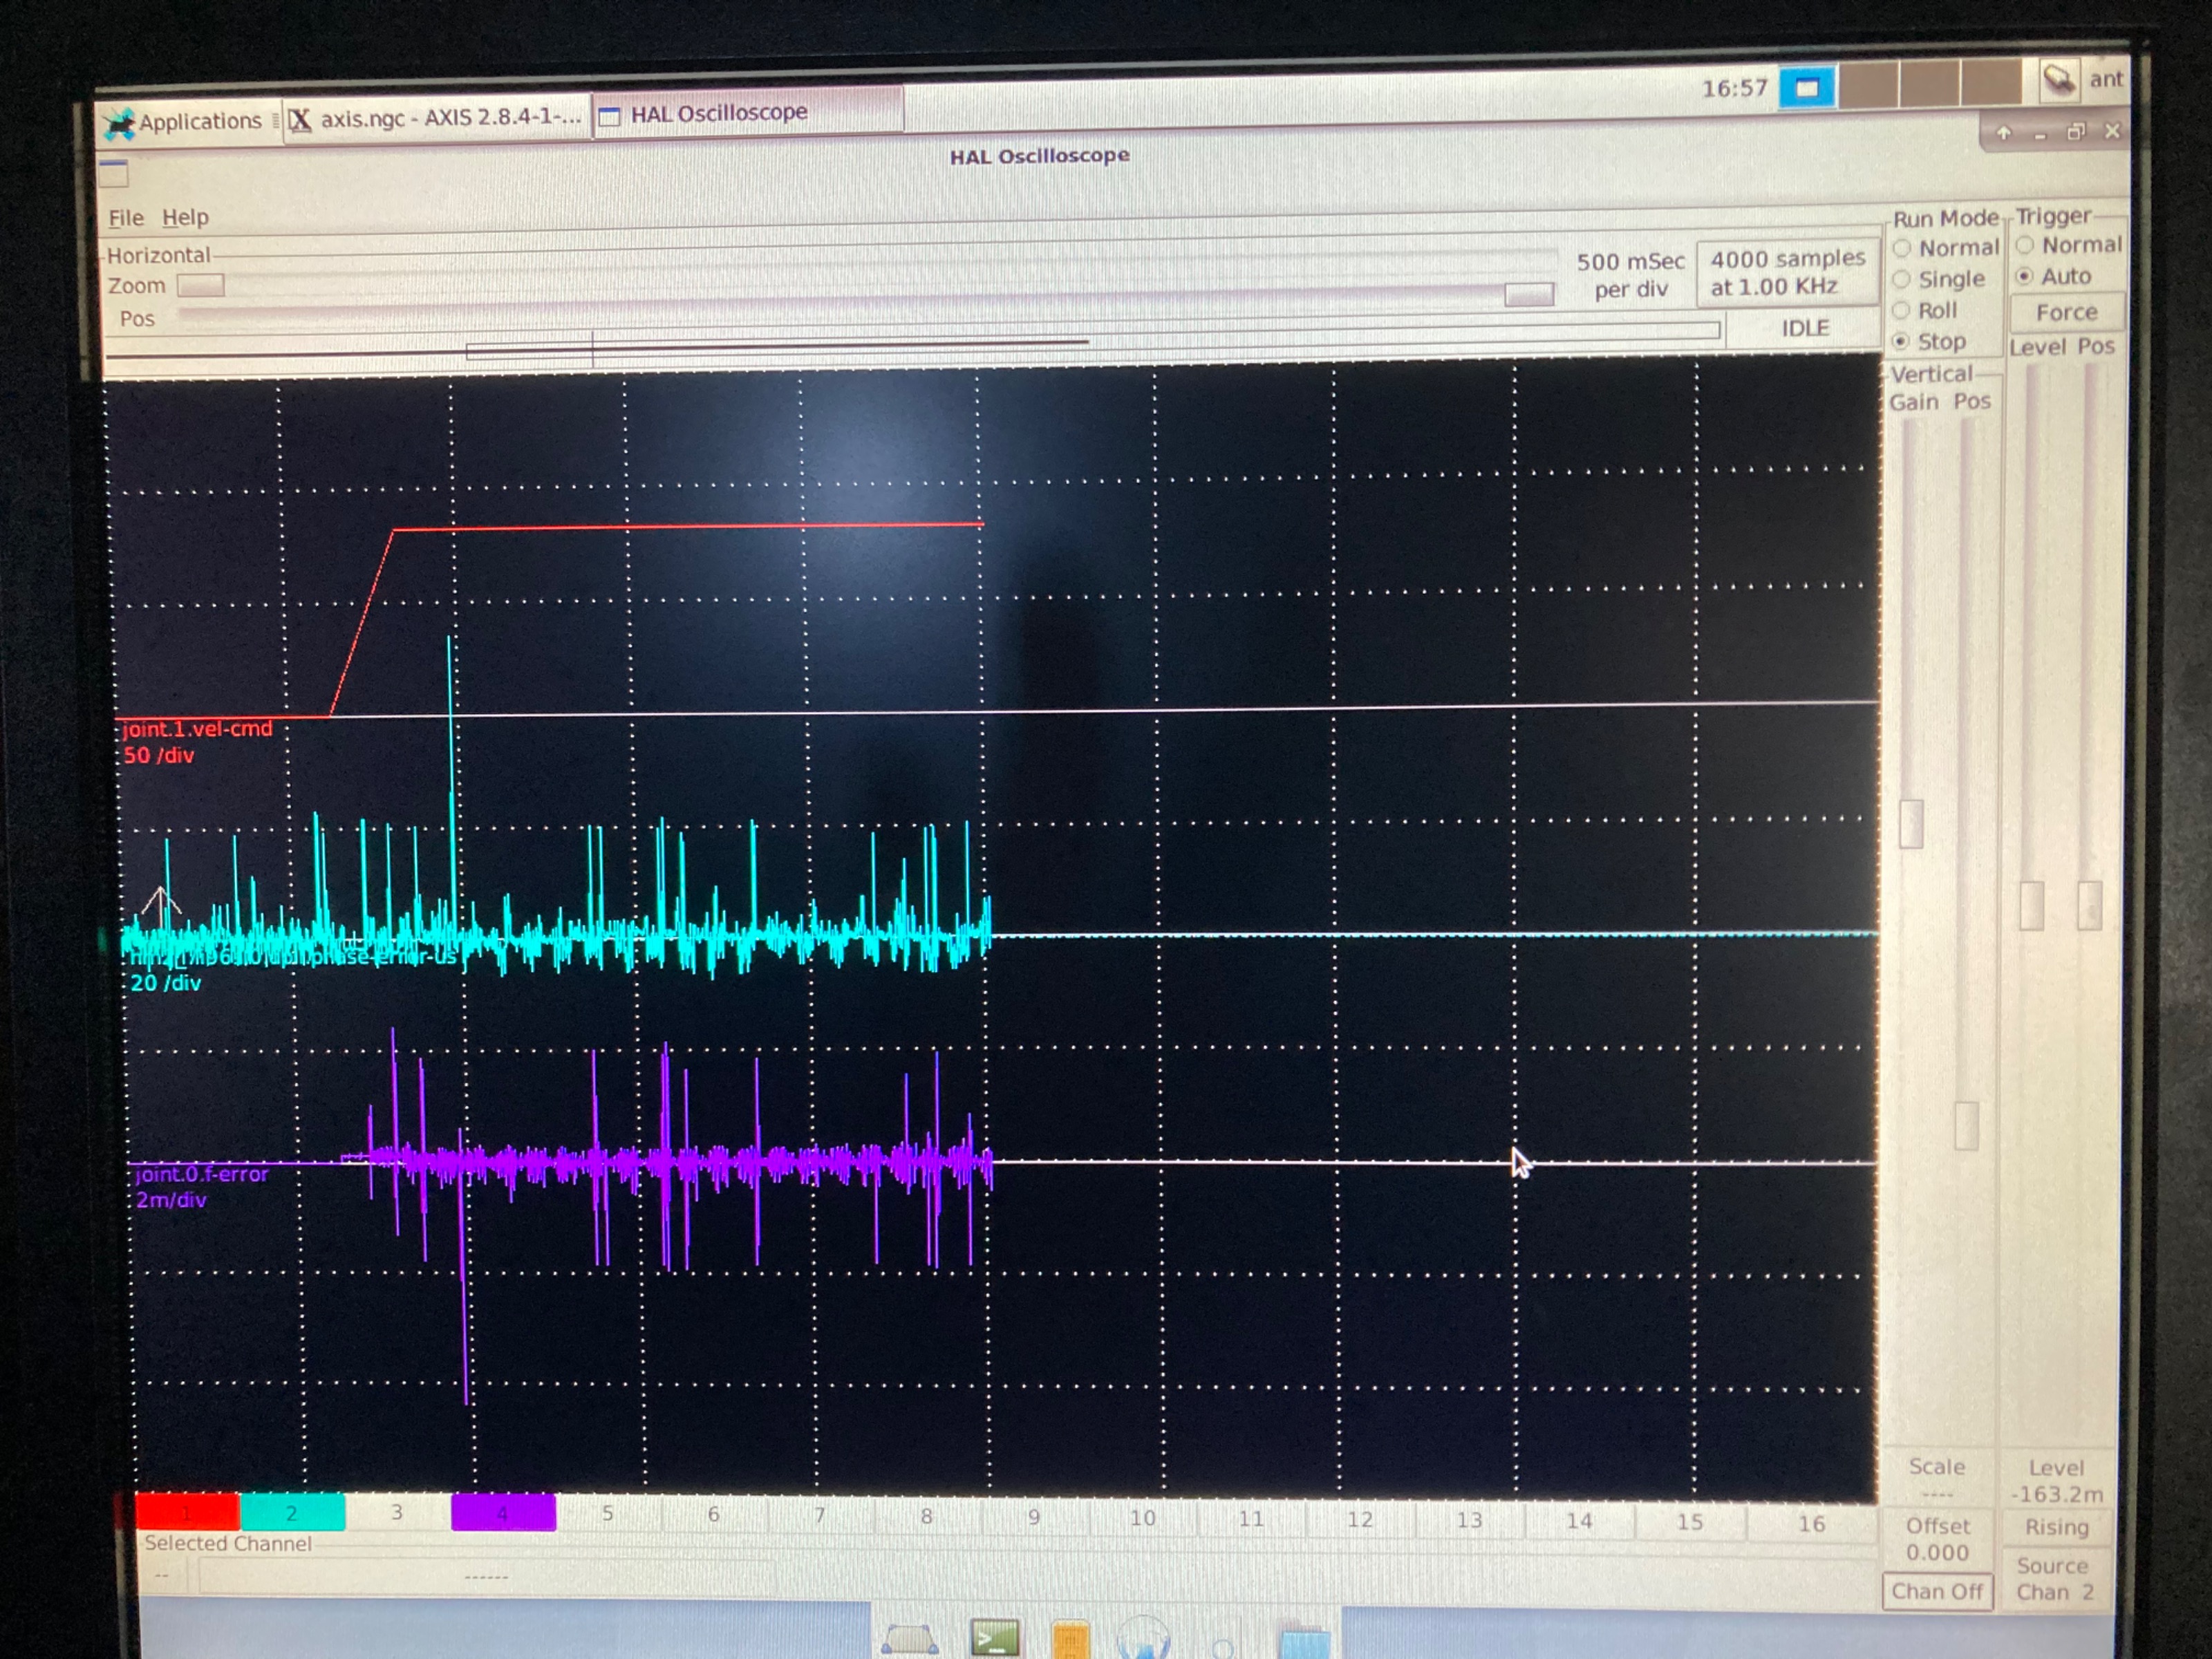Select Stop run mode
Screen dimensions: 2212x1659
(1929, 341)
